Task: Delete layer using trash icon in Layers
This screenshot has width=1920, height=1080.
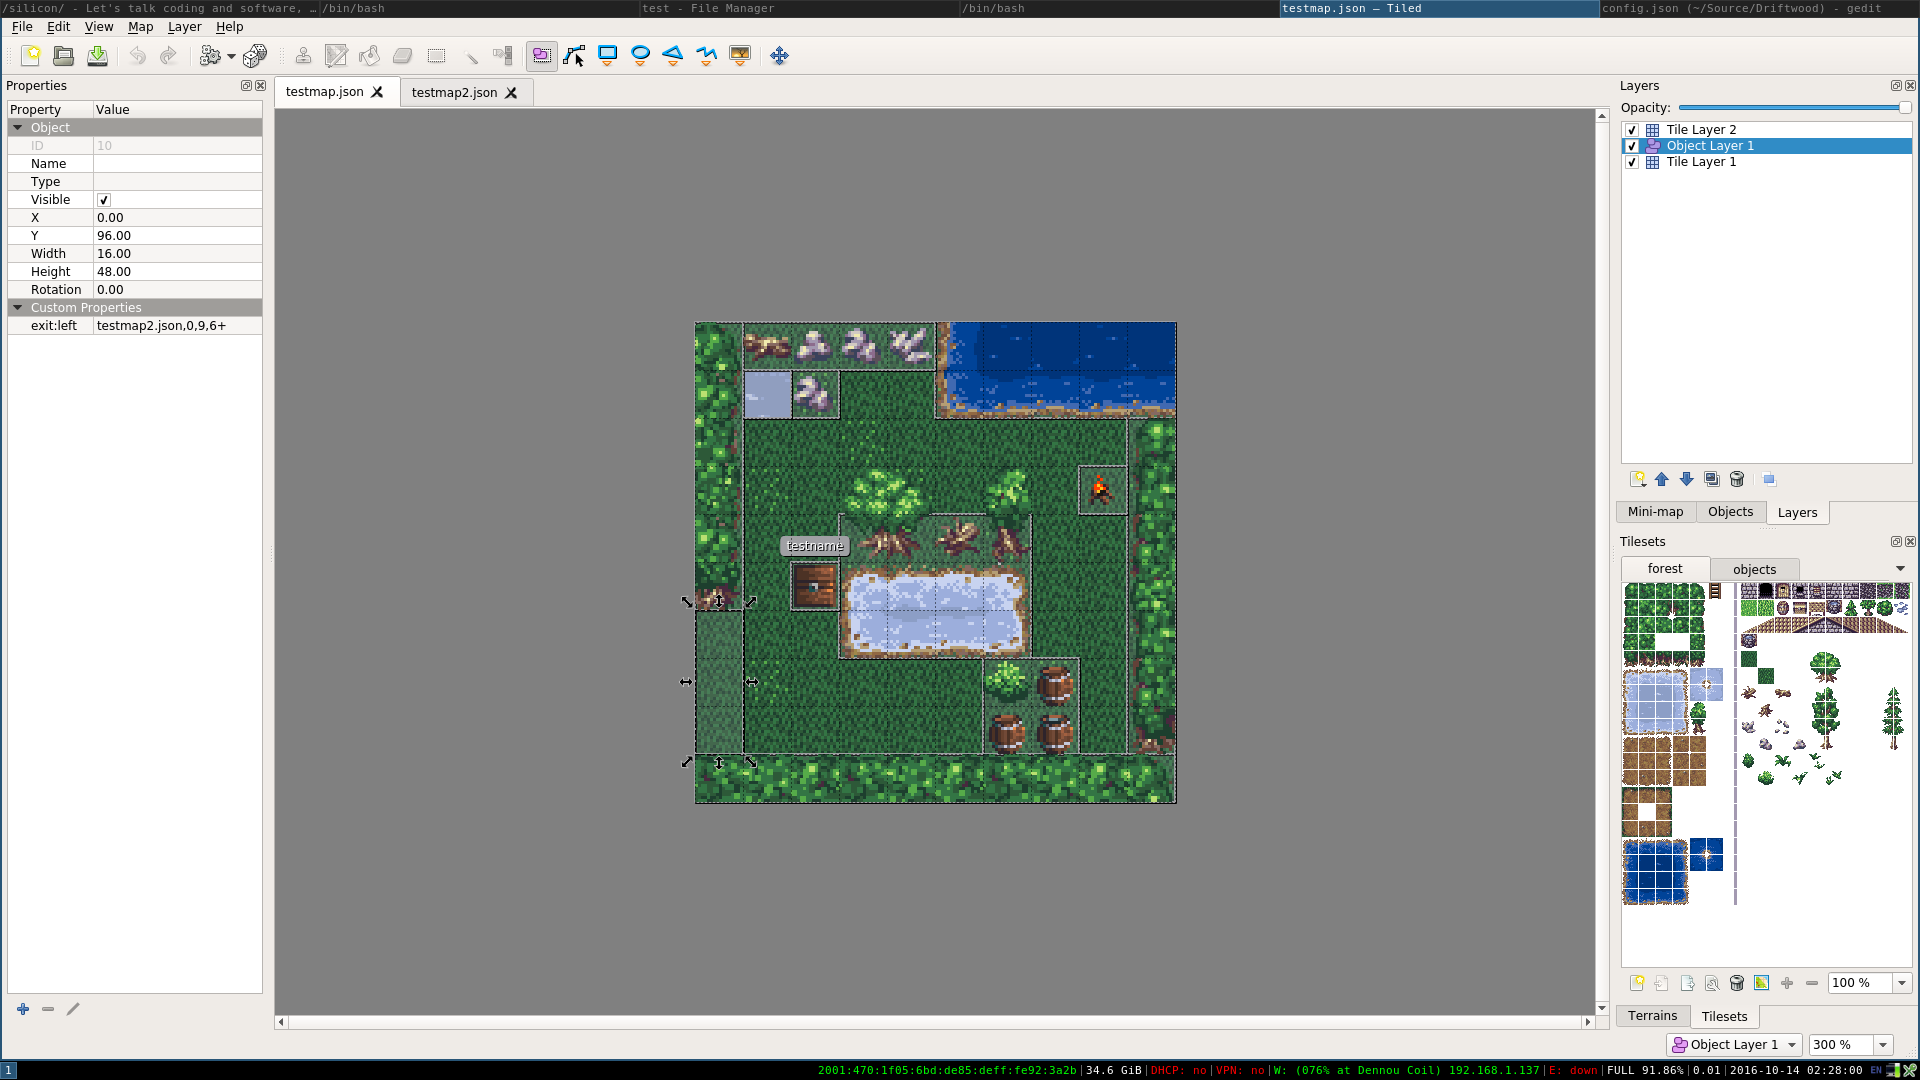Action: tap(1737, 480)
